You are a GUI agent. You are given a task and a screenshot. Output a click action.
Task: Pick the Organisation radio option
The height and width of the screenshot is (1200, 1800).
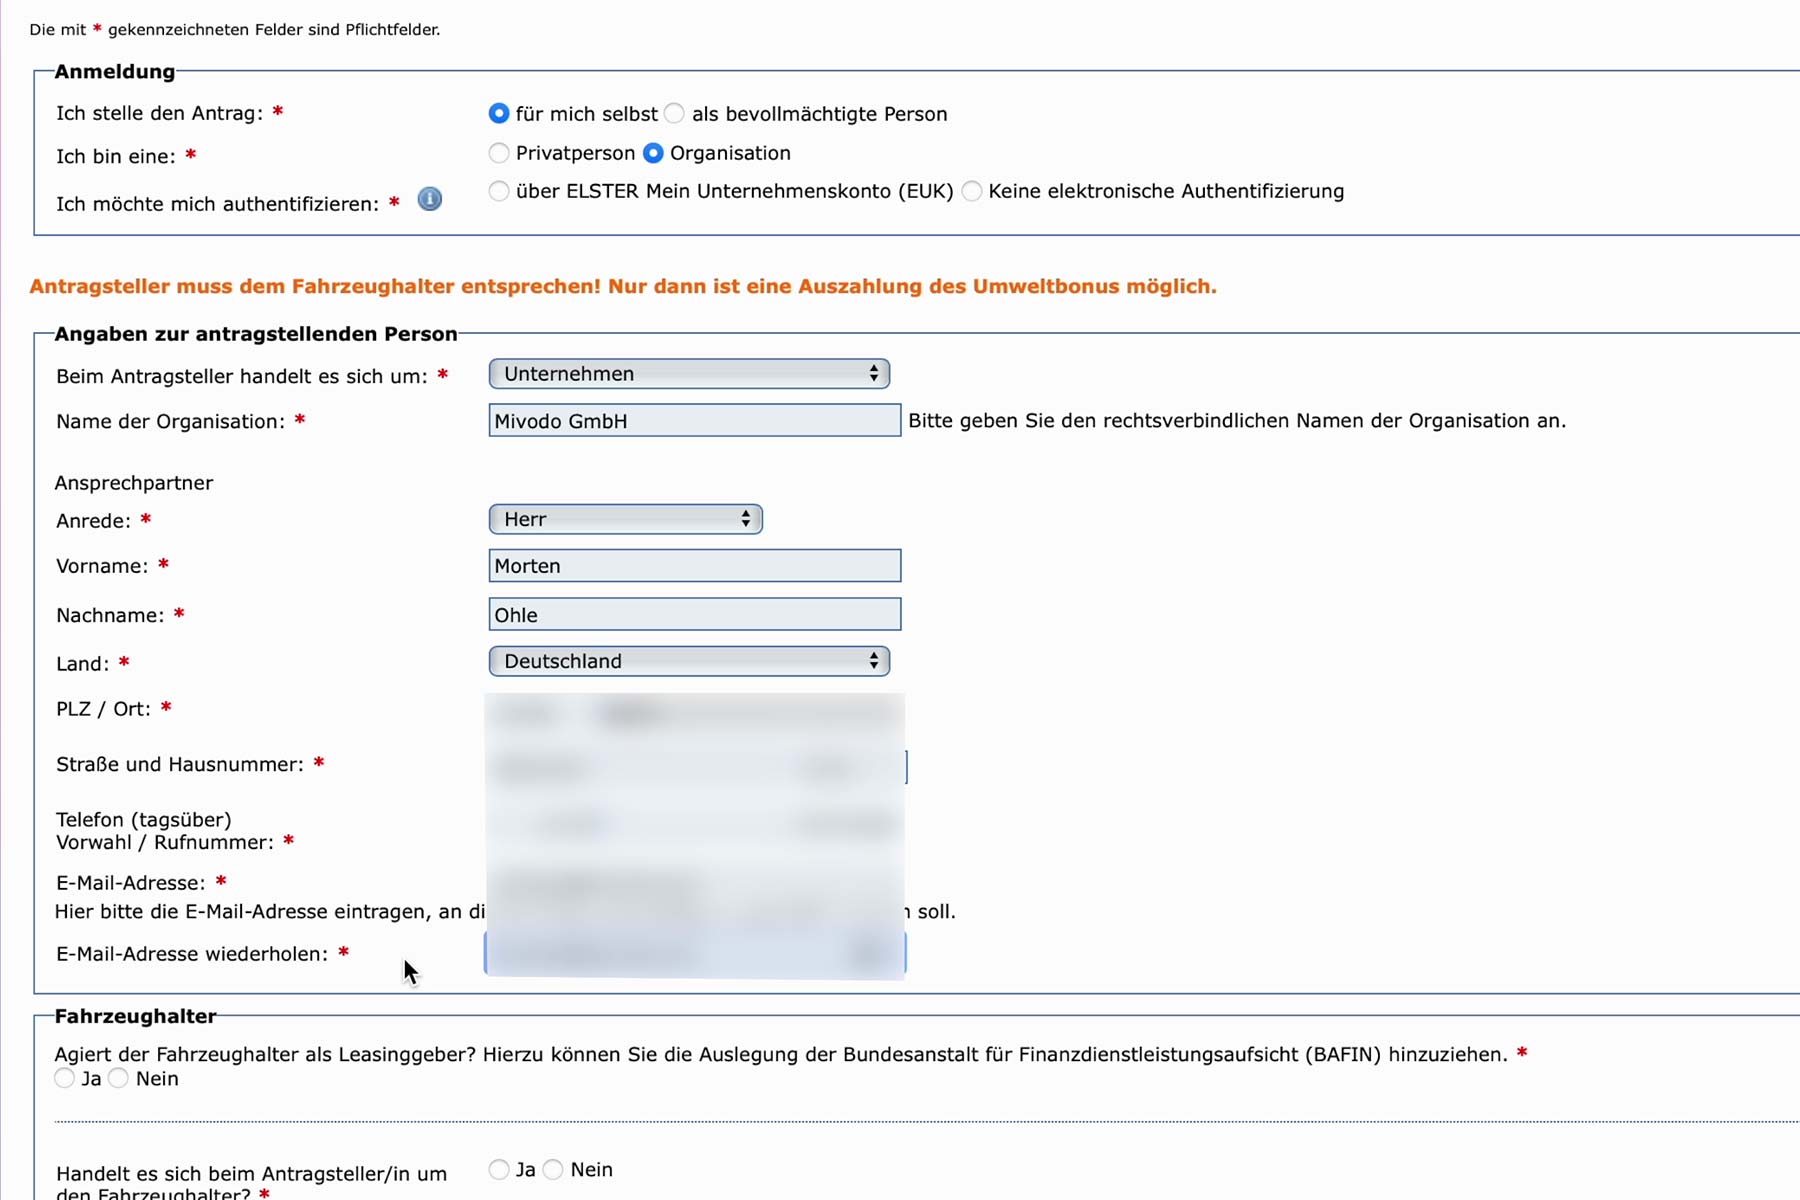pos(653,153)
